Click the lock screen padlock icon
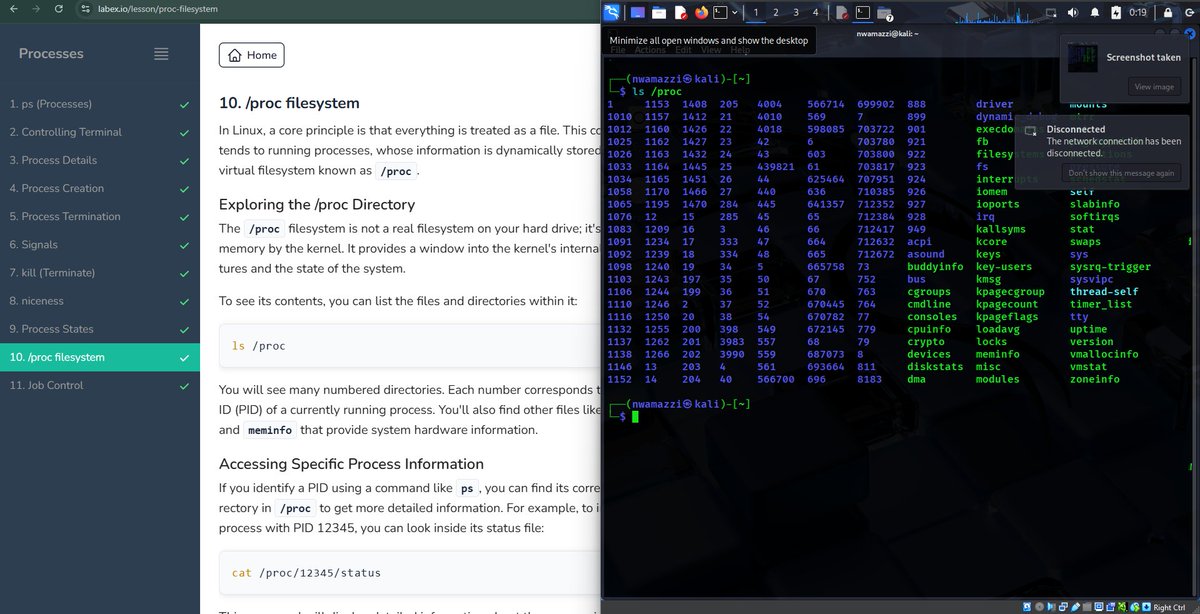Viewport: 1200px width, 614px height. click(1168, 12)
